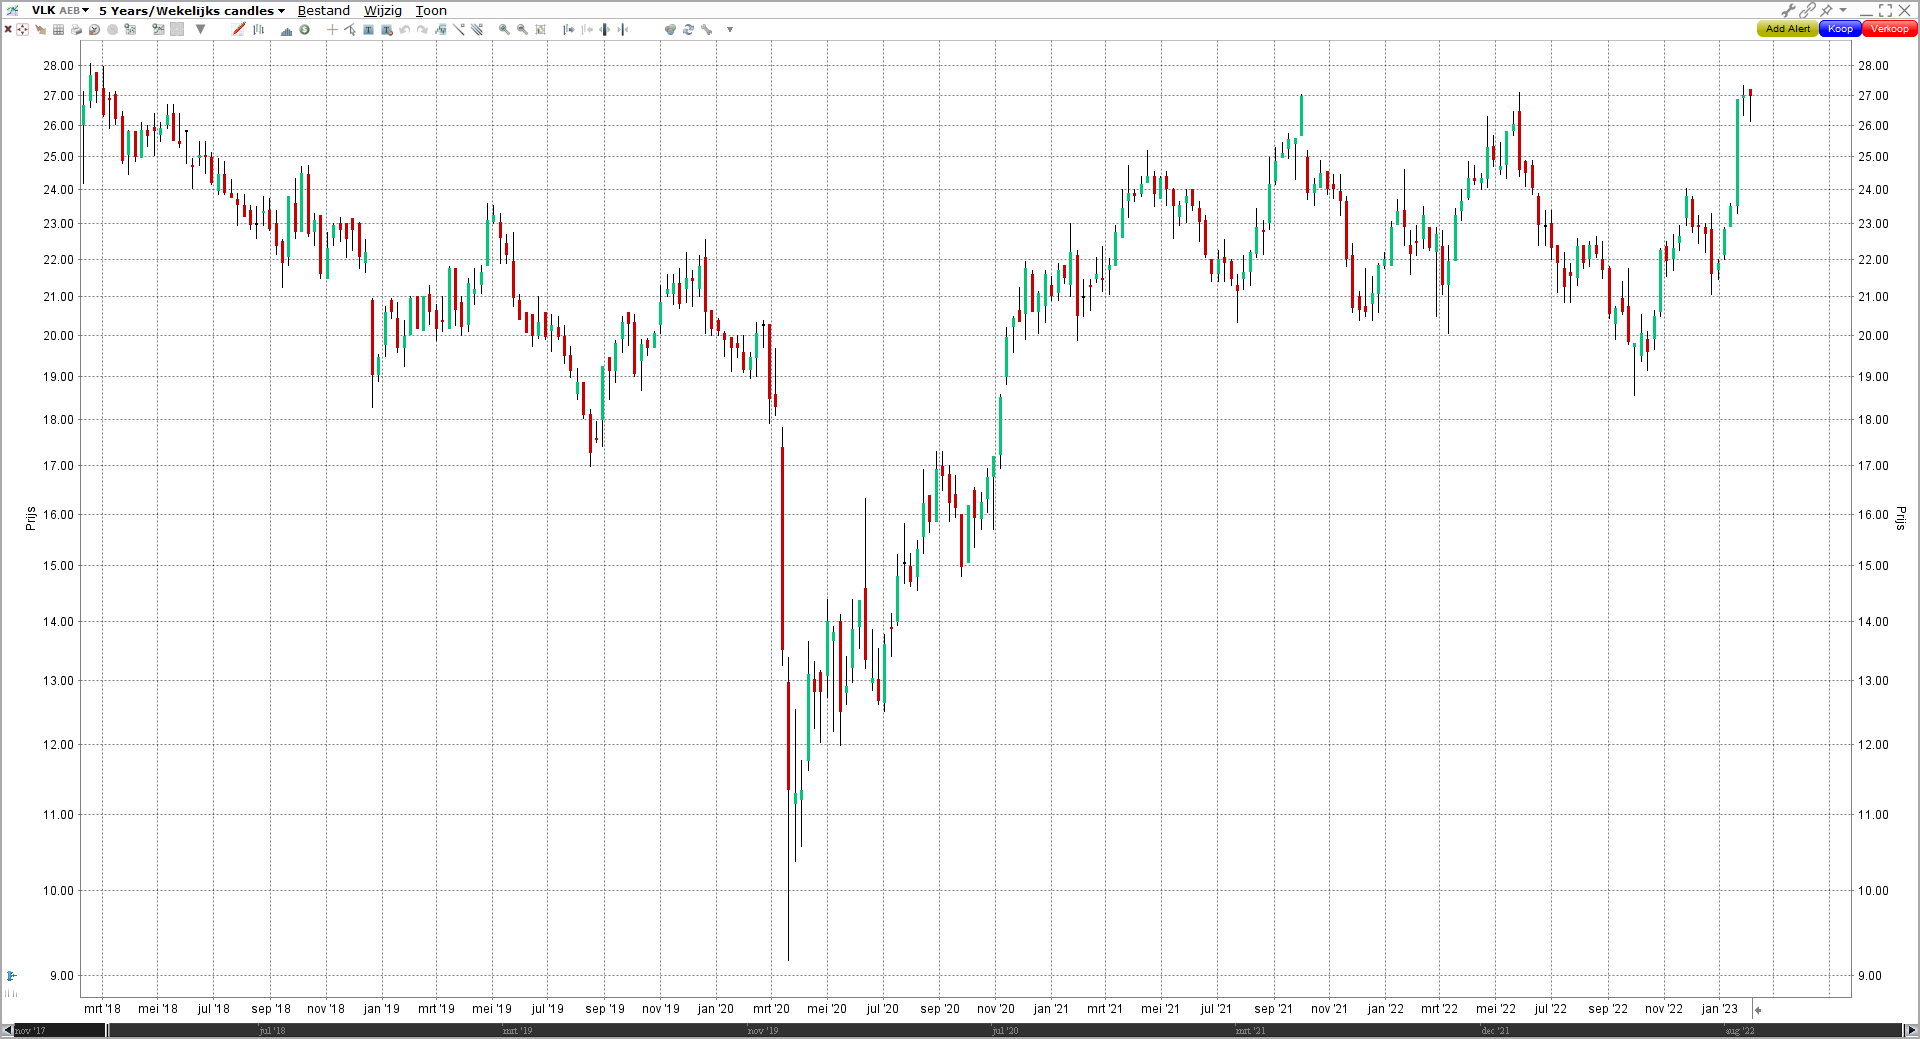Click the small plus marker after jan '23

[1757, 1010]
